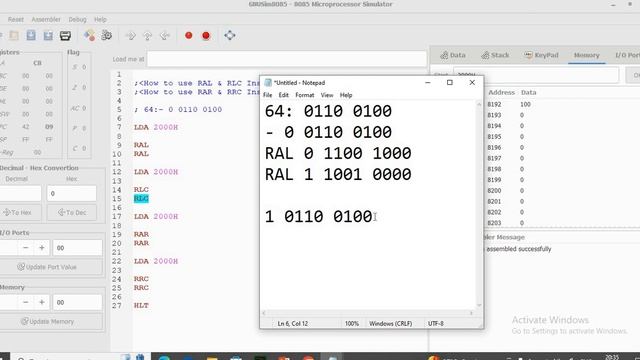Increment Memory address with plus
The width and height of the screenshot is (640, 360).
click(x=42, y=302)
